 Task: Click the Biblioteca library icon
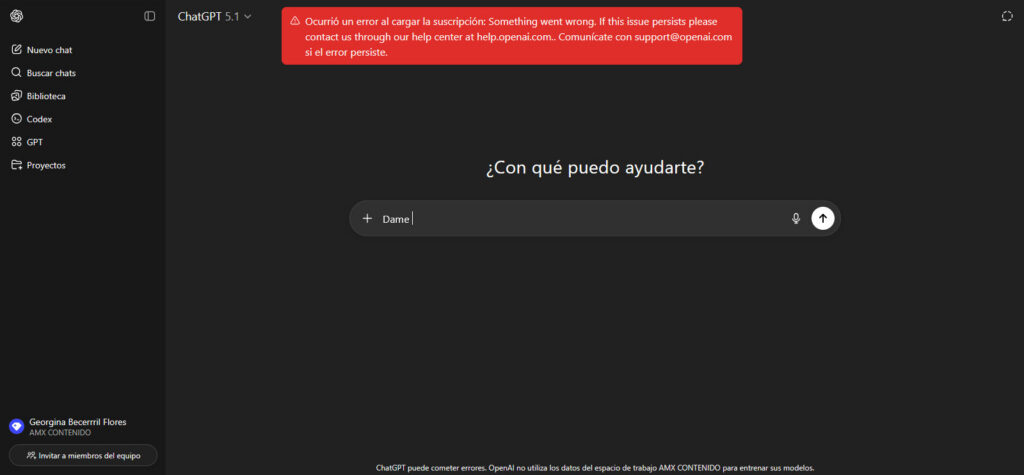click(16, 96)
